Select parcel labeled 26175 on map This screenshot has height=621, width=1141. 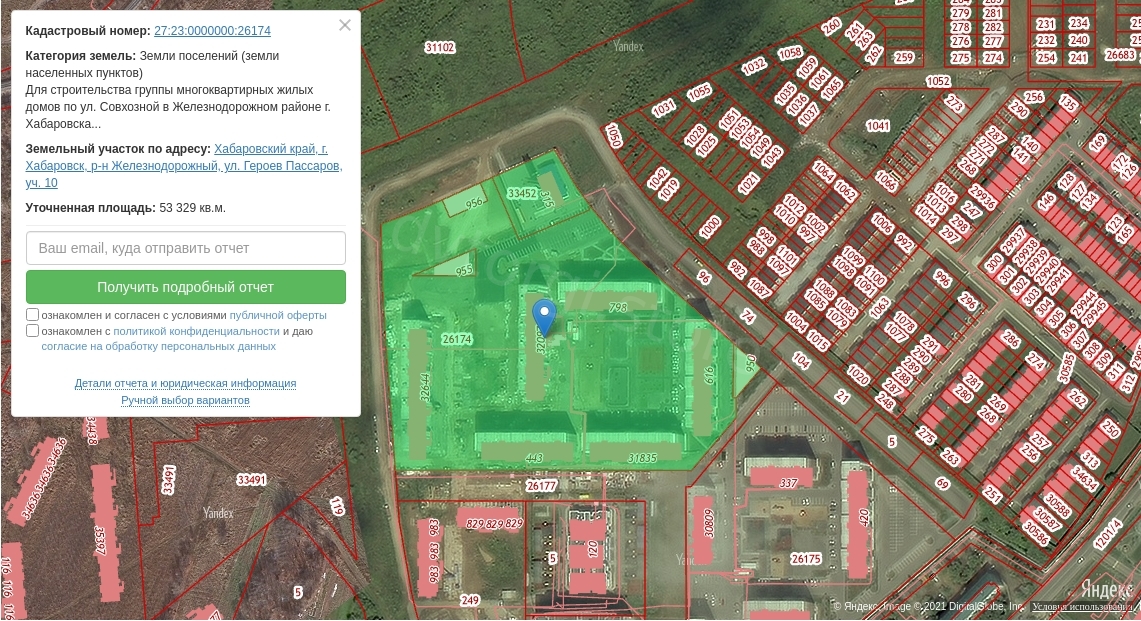(x=805, y=559)
